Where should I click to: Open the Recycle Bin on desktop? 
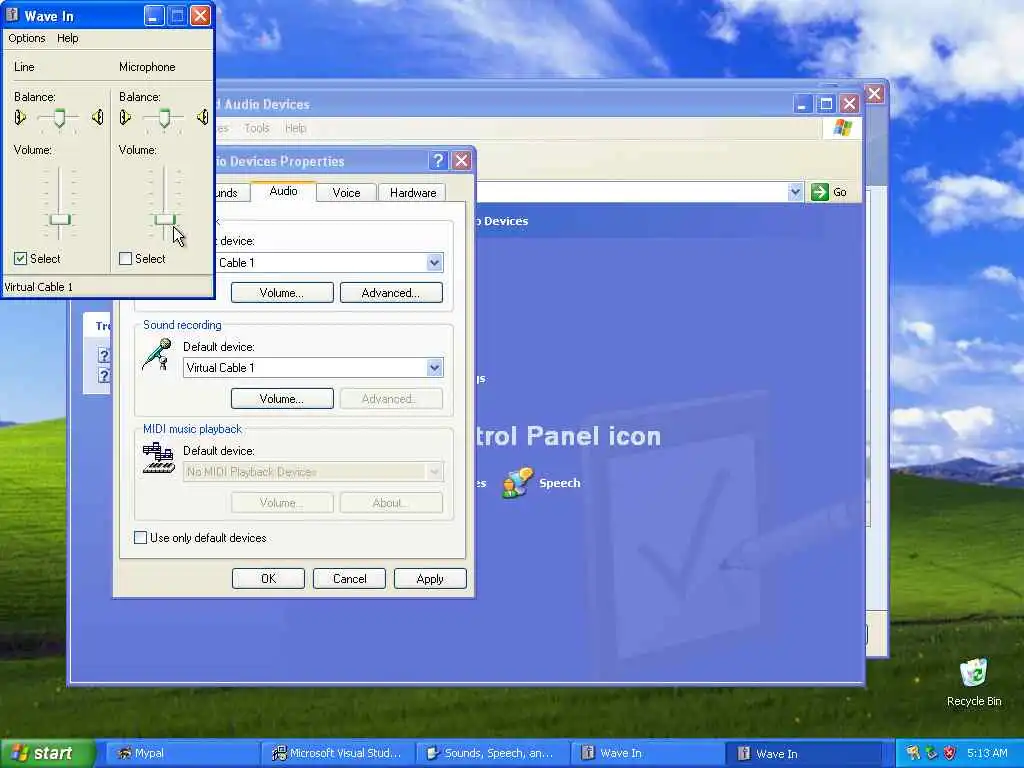[974, 682]
